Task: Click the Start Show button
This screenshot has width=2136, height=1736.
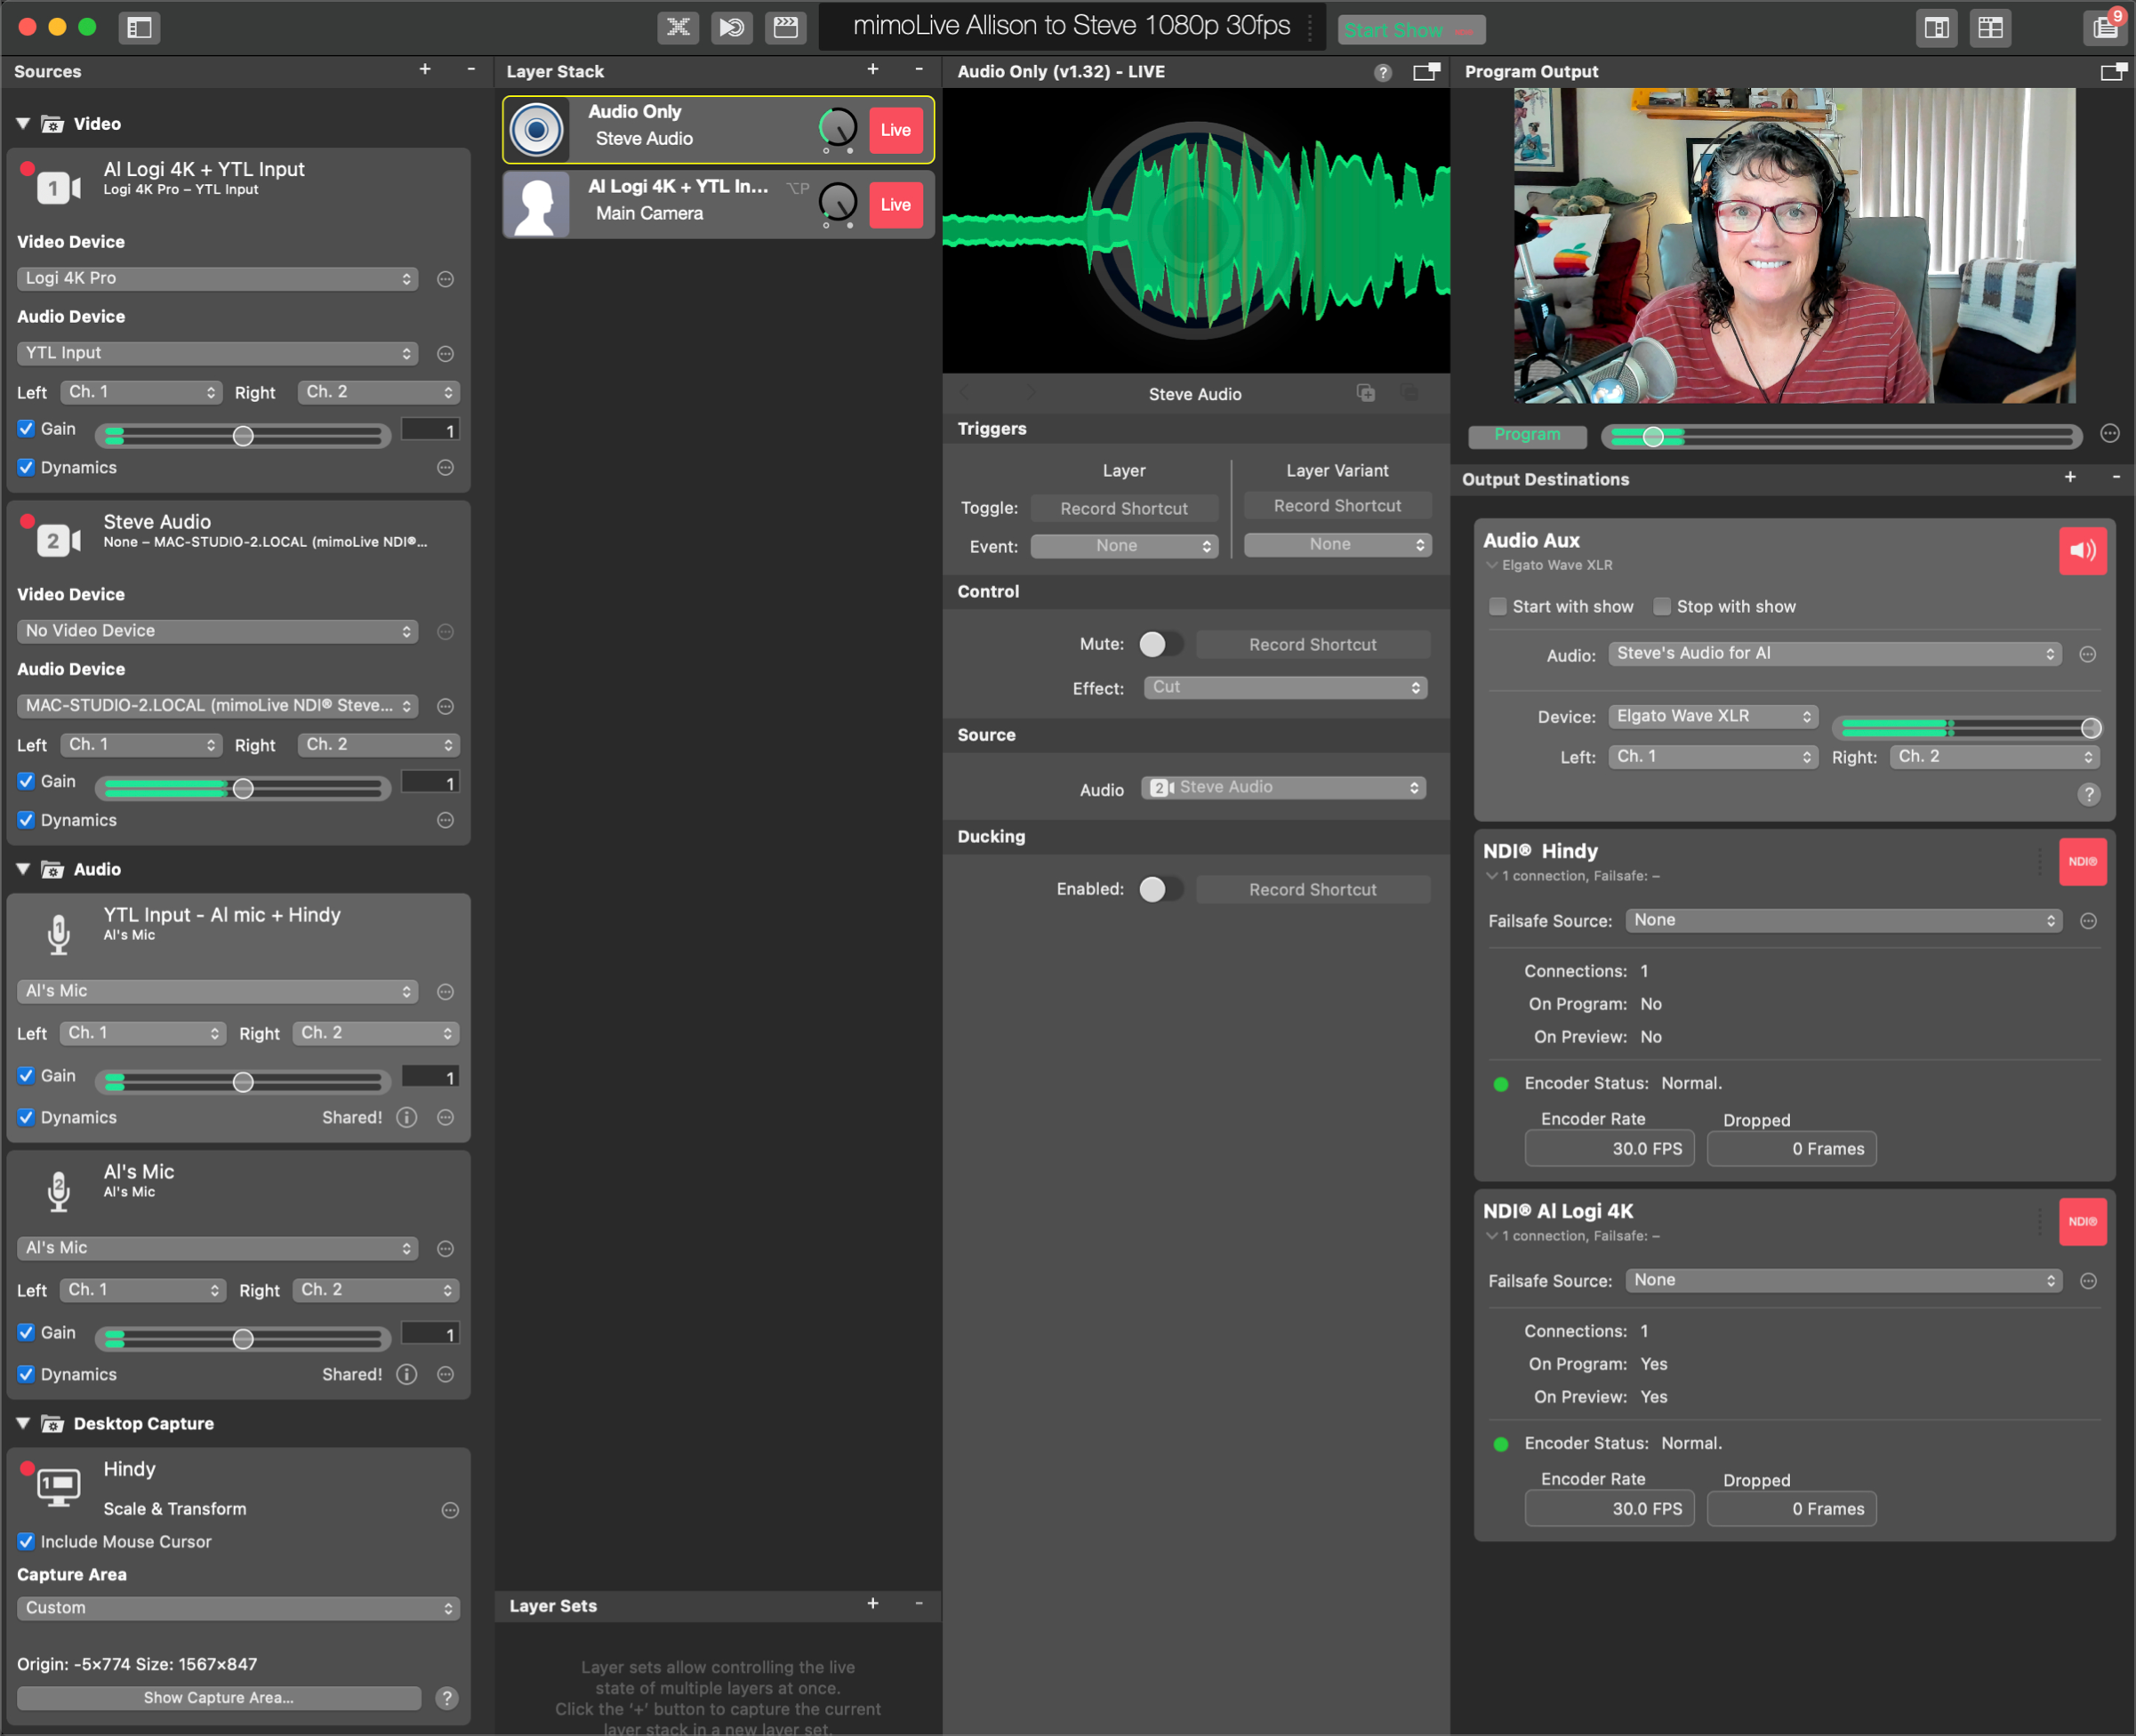Action: (x=1411, y=30)
